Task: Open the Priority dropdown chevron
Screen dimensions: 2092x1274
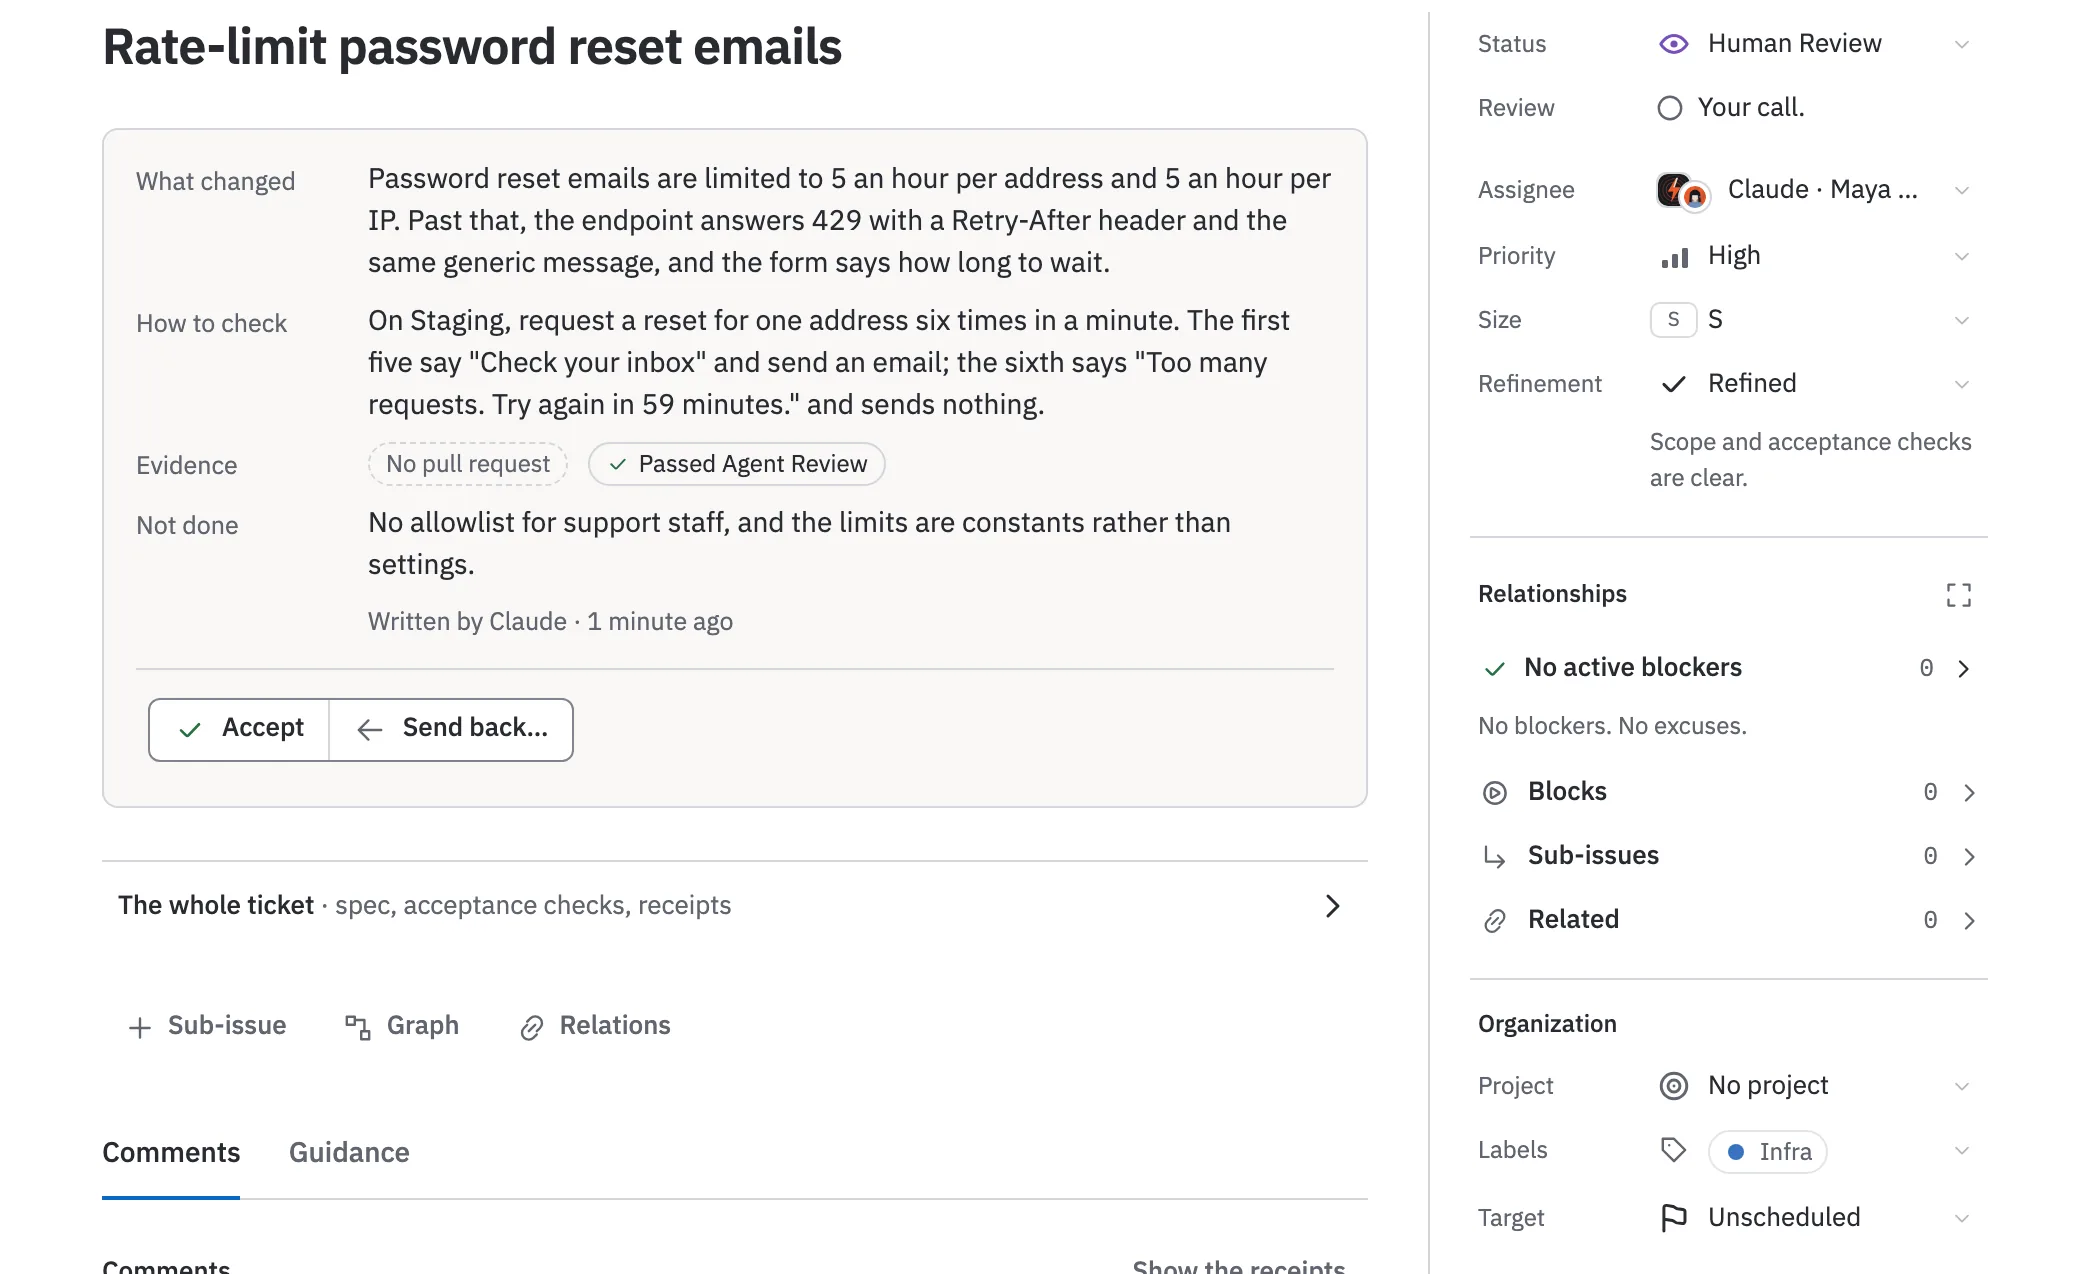Action: click(1961, 257)
